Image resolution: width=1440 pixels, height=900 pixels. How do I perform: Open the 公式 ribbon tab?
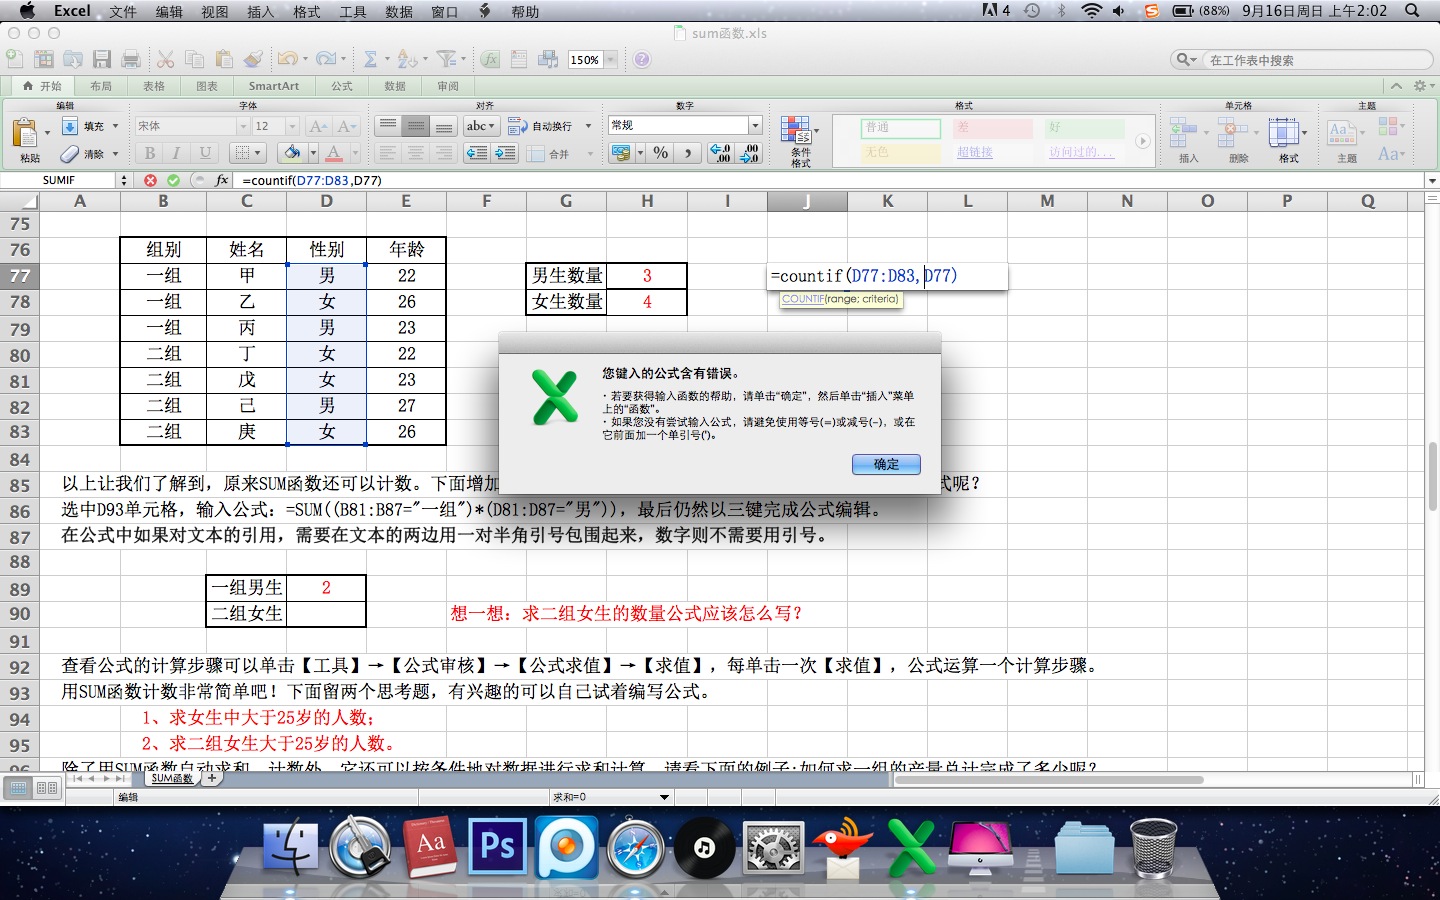pyautogui.click(x=342, y=86)
